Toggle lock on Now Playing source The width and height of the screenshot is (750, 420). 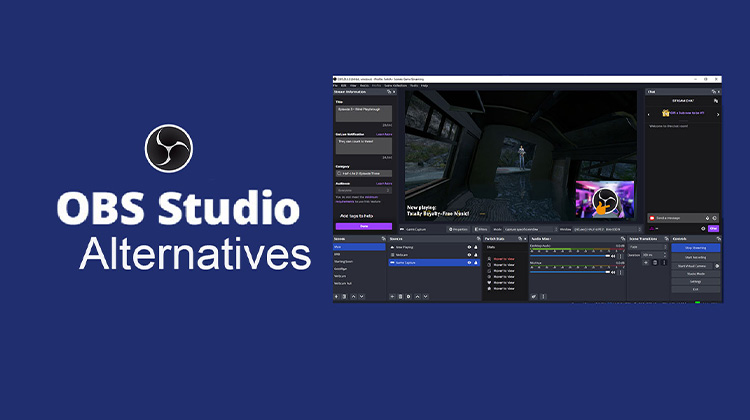(x=475, y=247)
